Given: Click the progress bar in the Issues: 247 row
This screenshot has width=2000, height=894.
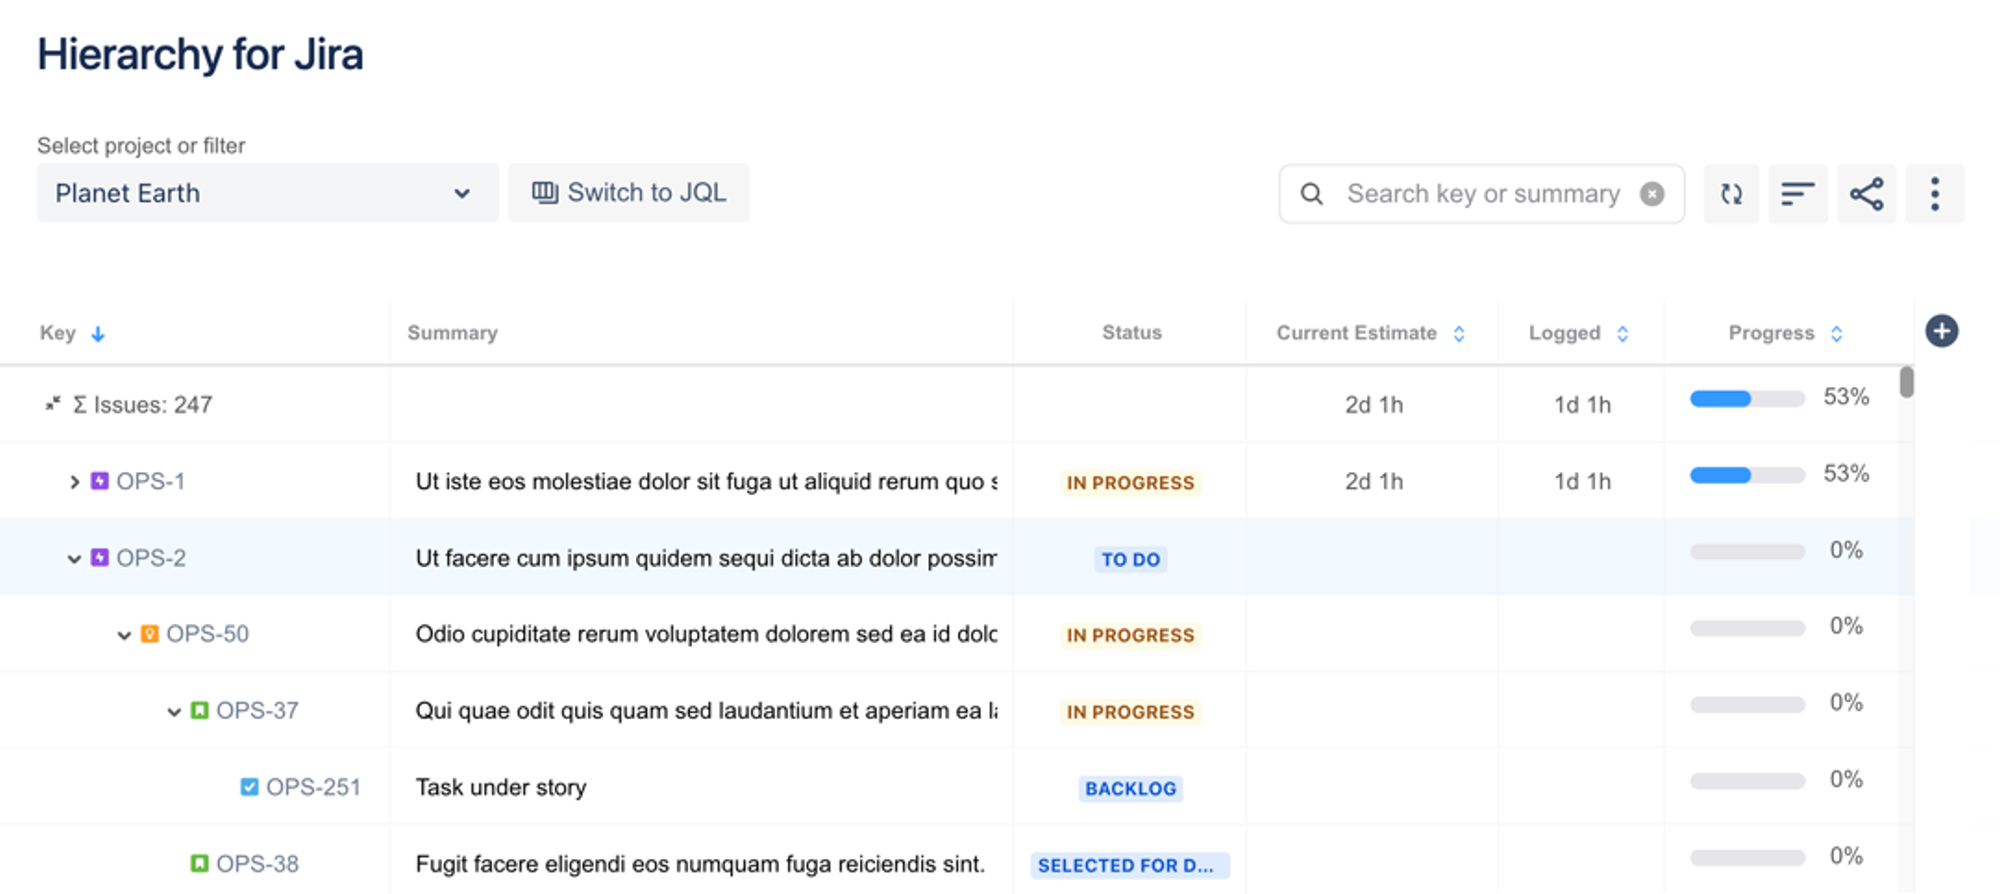Looking at the screenshot, I should click(x=1747, y=399).
